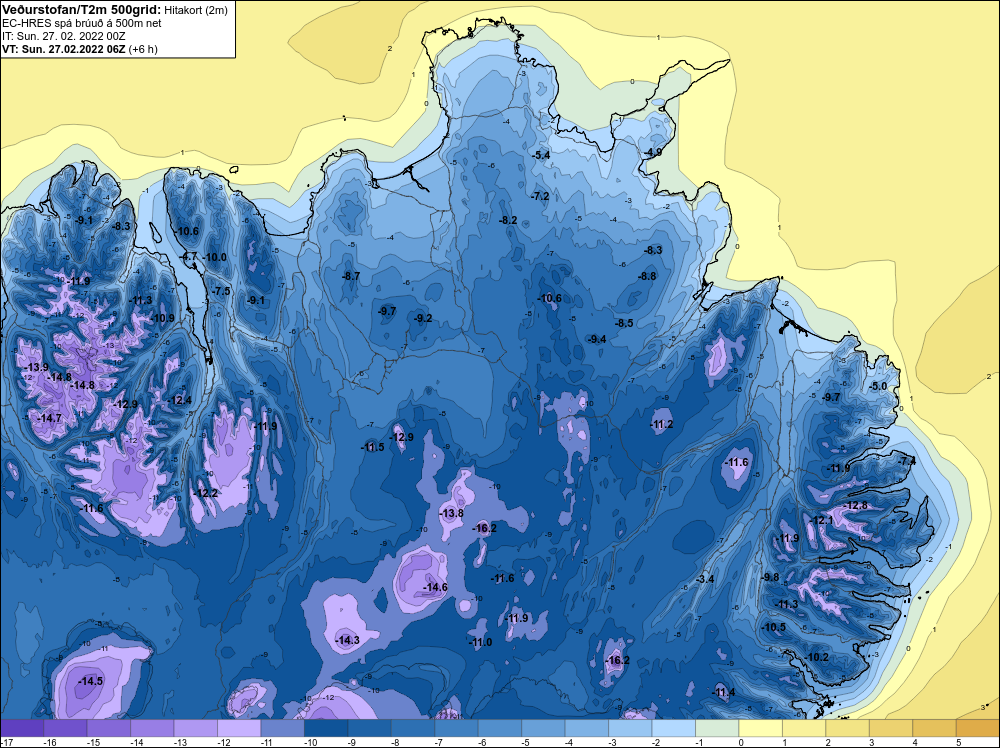
Task: Select the -7.2 temperature label
Action: [540, 196]
